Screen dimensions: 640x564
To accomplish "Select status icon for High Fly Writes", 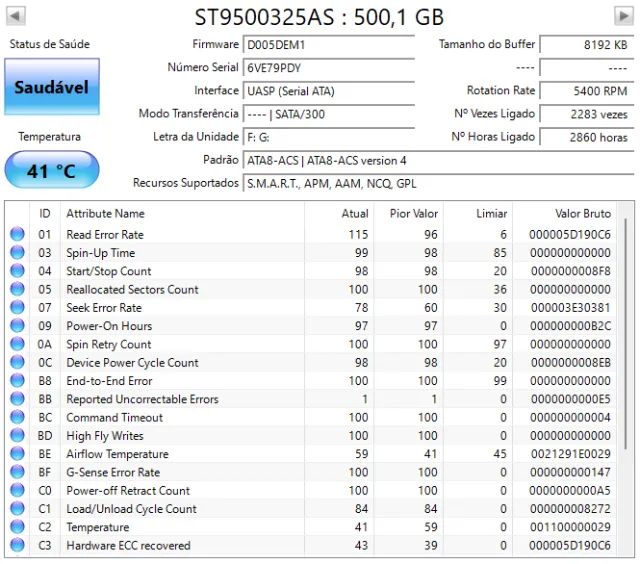I will click(x=17, y=435).
